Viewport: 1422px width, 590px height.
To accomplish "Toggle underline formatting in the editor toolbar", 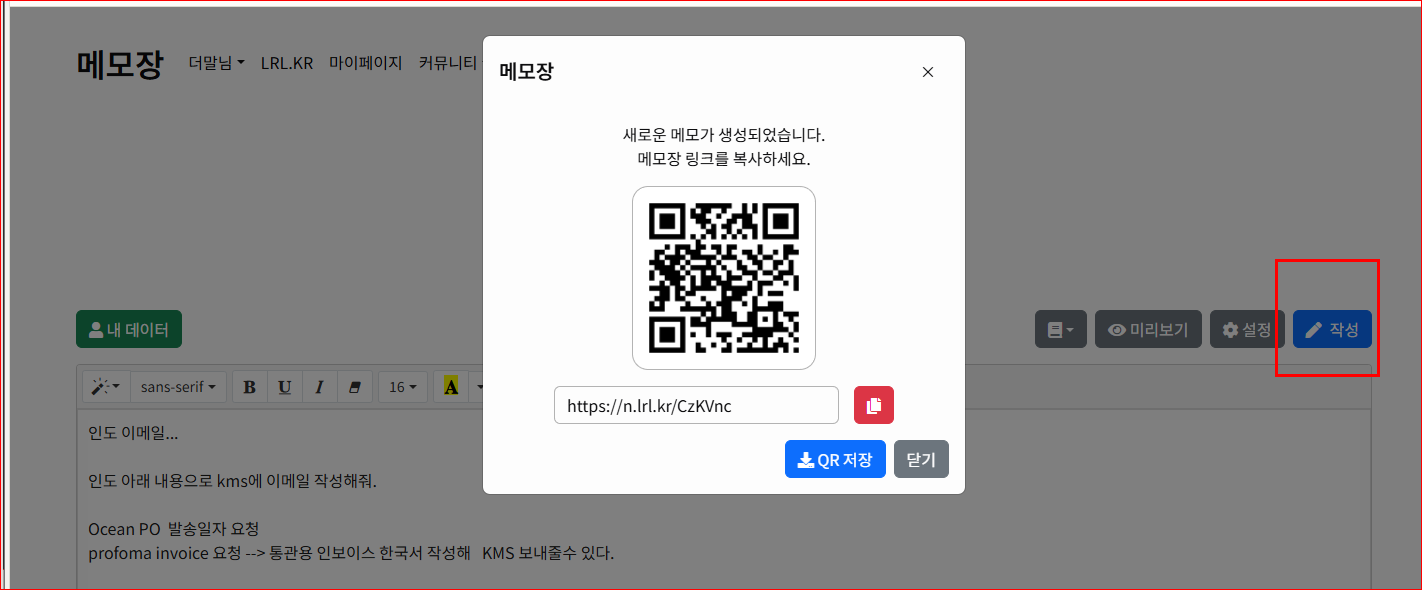I will [285, 387].
